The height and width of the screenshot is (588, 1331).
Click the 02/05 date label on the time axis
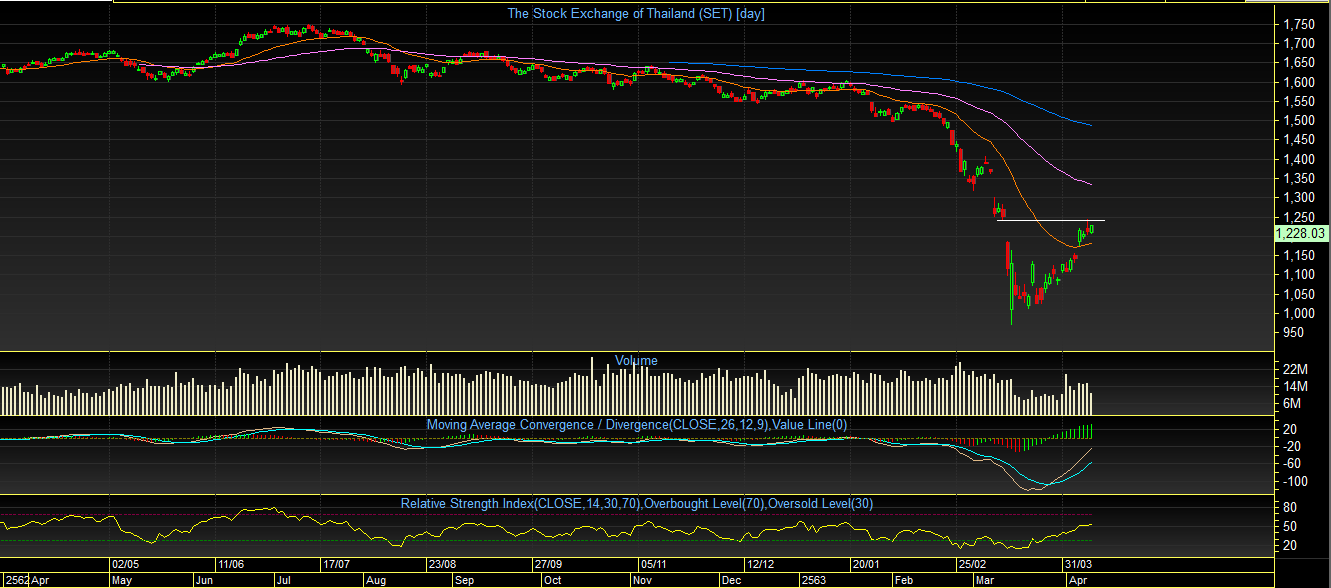point(127,564)
